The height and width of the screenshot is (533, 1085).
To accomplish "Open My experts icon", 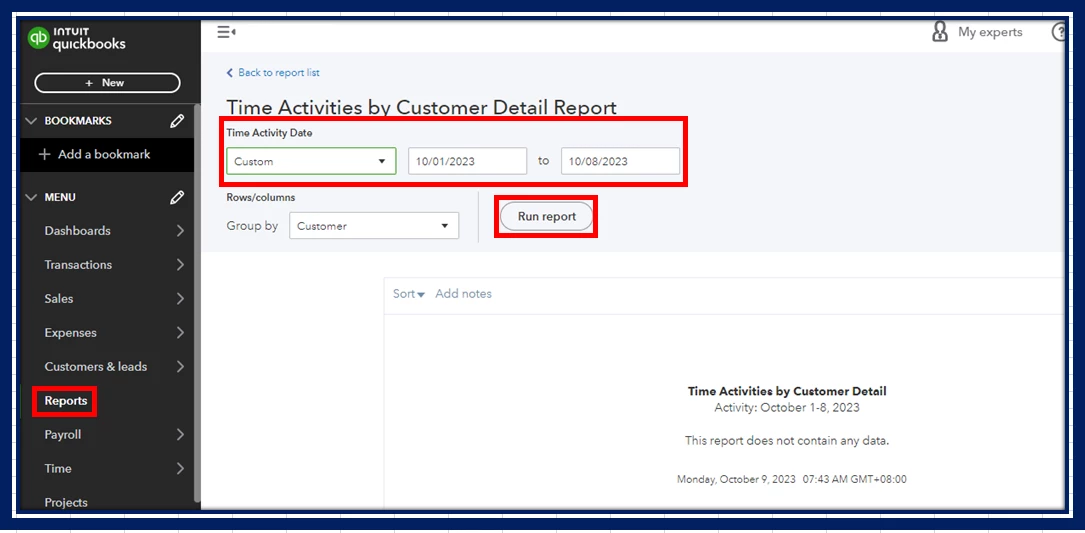I will point(940,32).
